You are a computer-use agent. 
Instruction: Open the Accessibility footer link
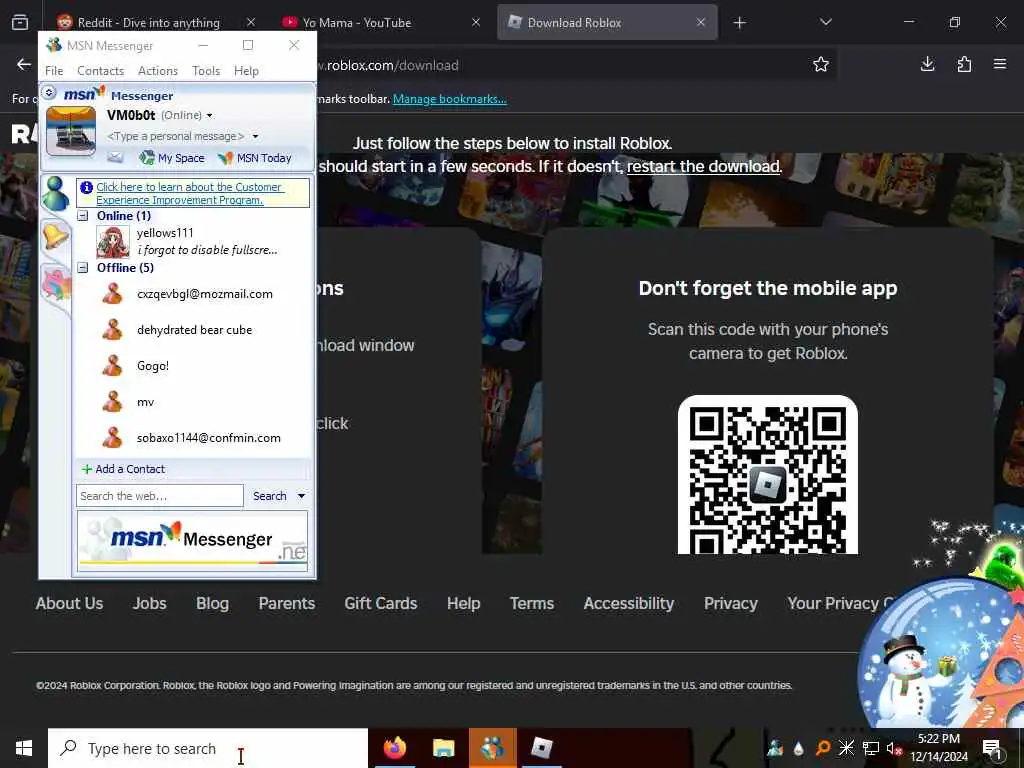tap(629, 603)
